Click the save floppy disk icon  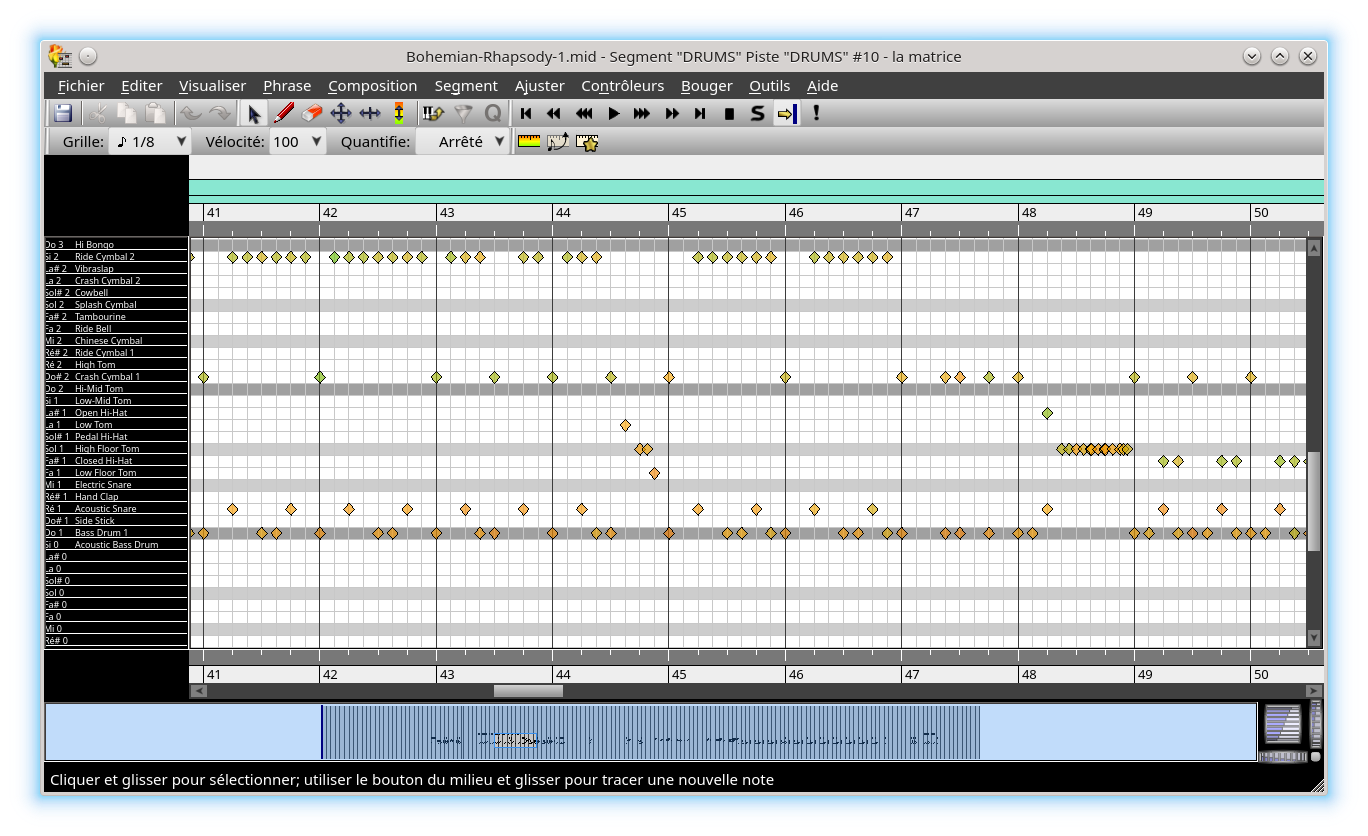pyautogui.click(x=63, y=113)
